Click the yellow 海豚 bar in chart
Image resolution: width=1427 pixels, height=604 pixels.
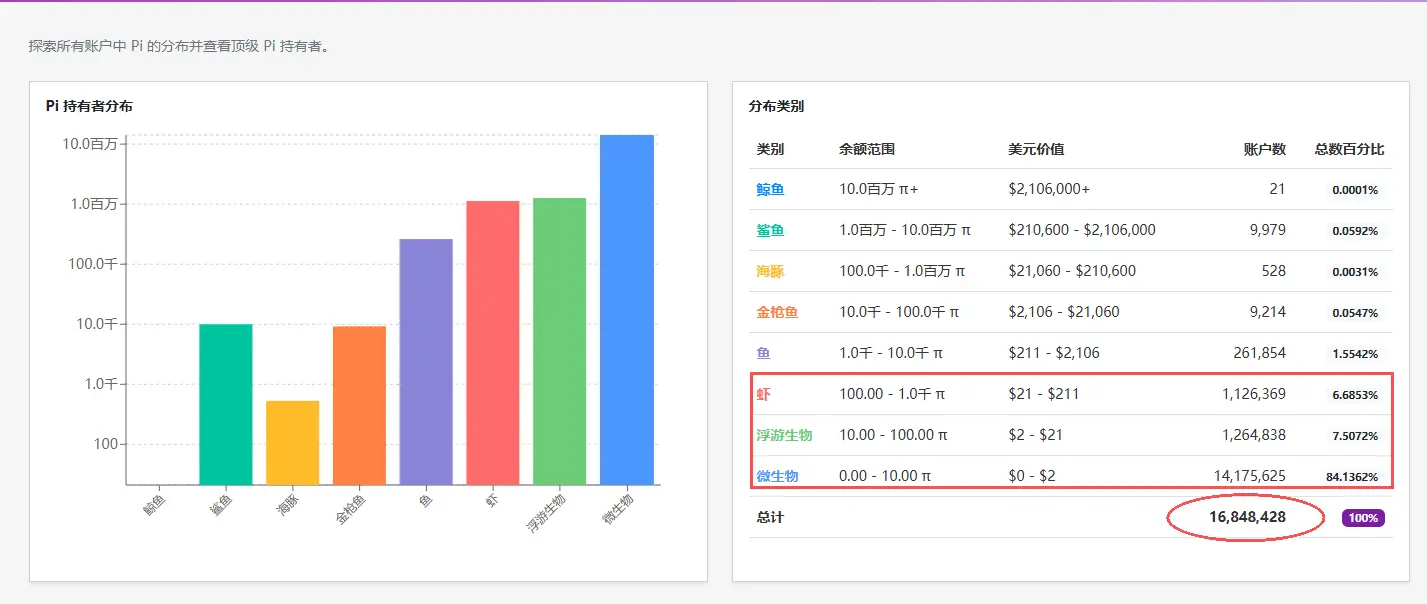tap(292, 443)
